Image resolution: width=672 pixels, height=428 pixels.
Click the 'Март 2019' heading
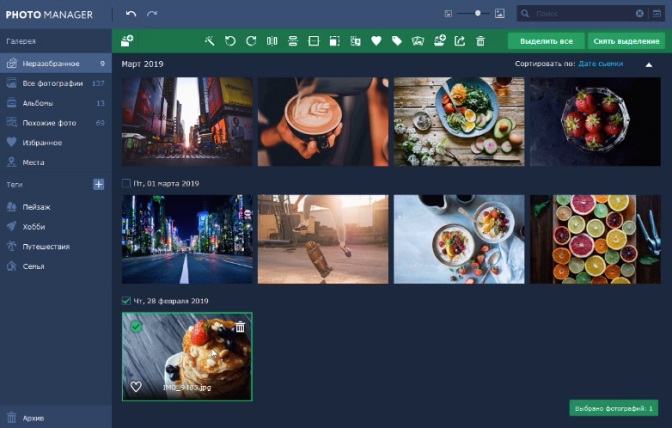(x=142, y=64)
